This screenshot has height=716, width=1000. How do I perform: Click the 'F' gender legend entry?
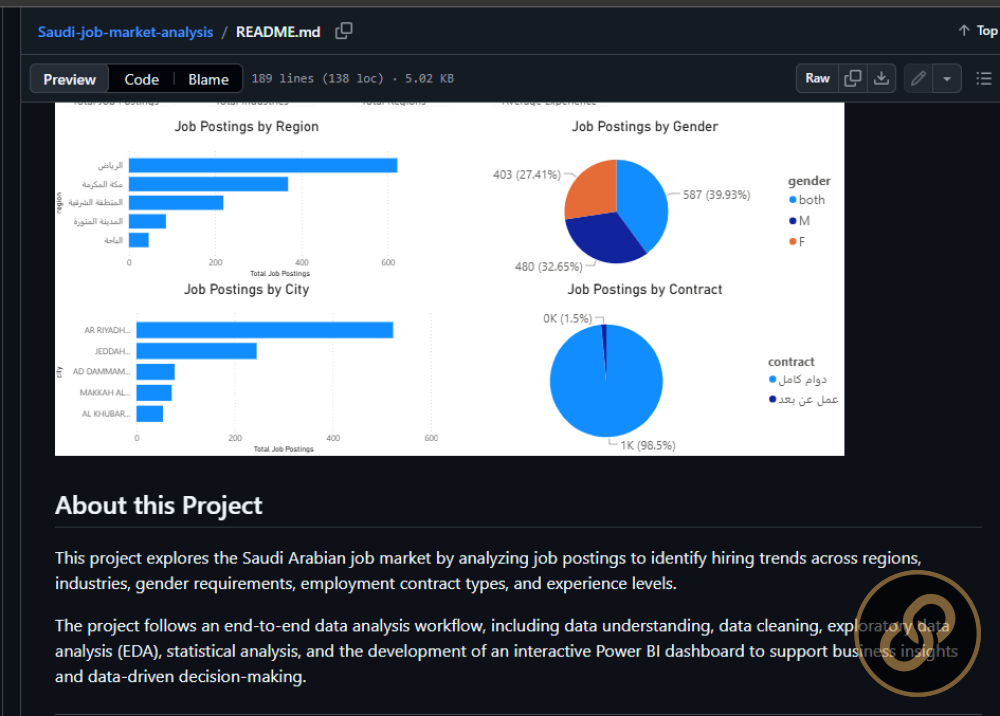(797, 242)
